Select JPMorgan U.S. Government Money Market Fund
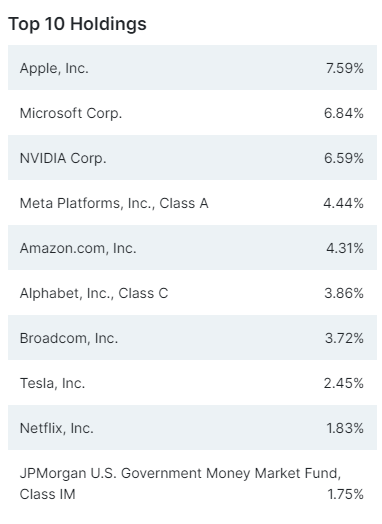Screen dimensions: 382x524 click(180, 484)
